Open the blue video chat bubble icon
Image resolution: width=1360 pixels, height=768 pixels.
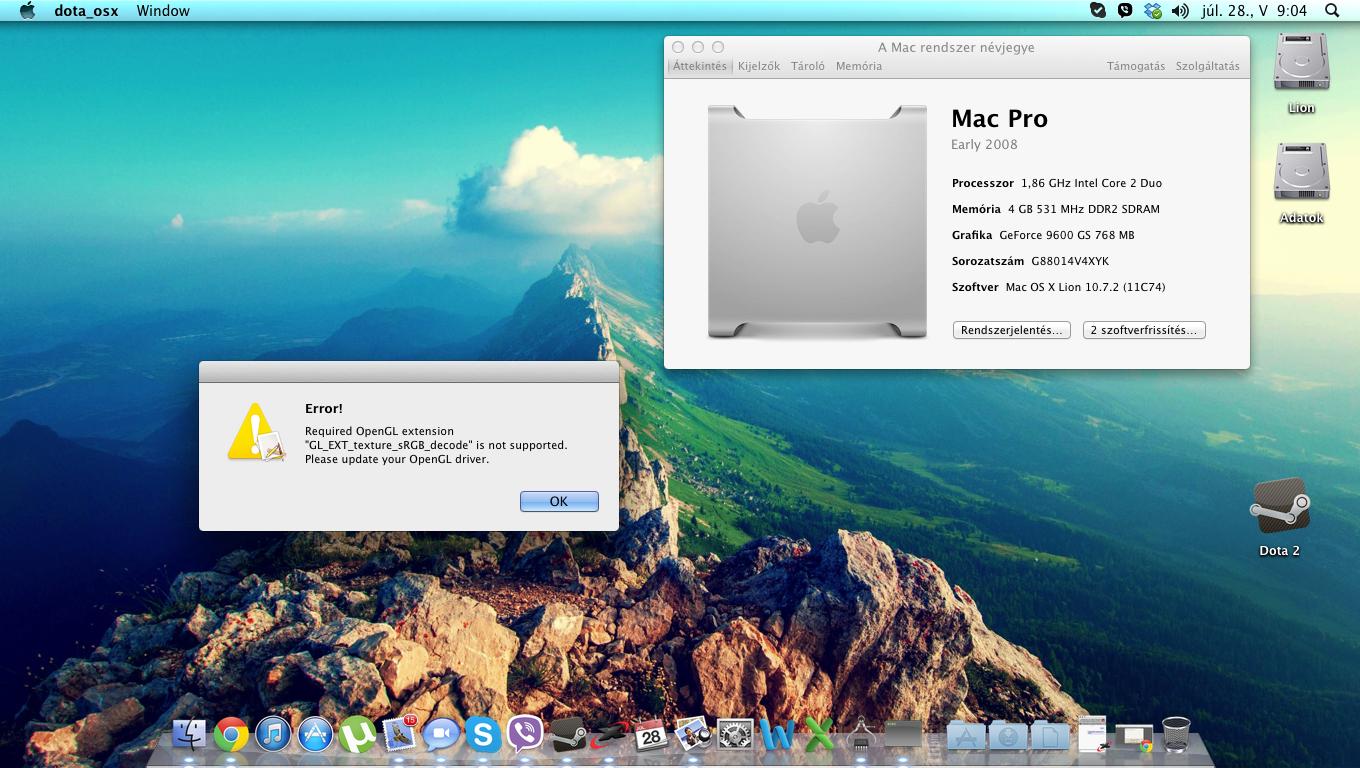(441, 735)
